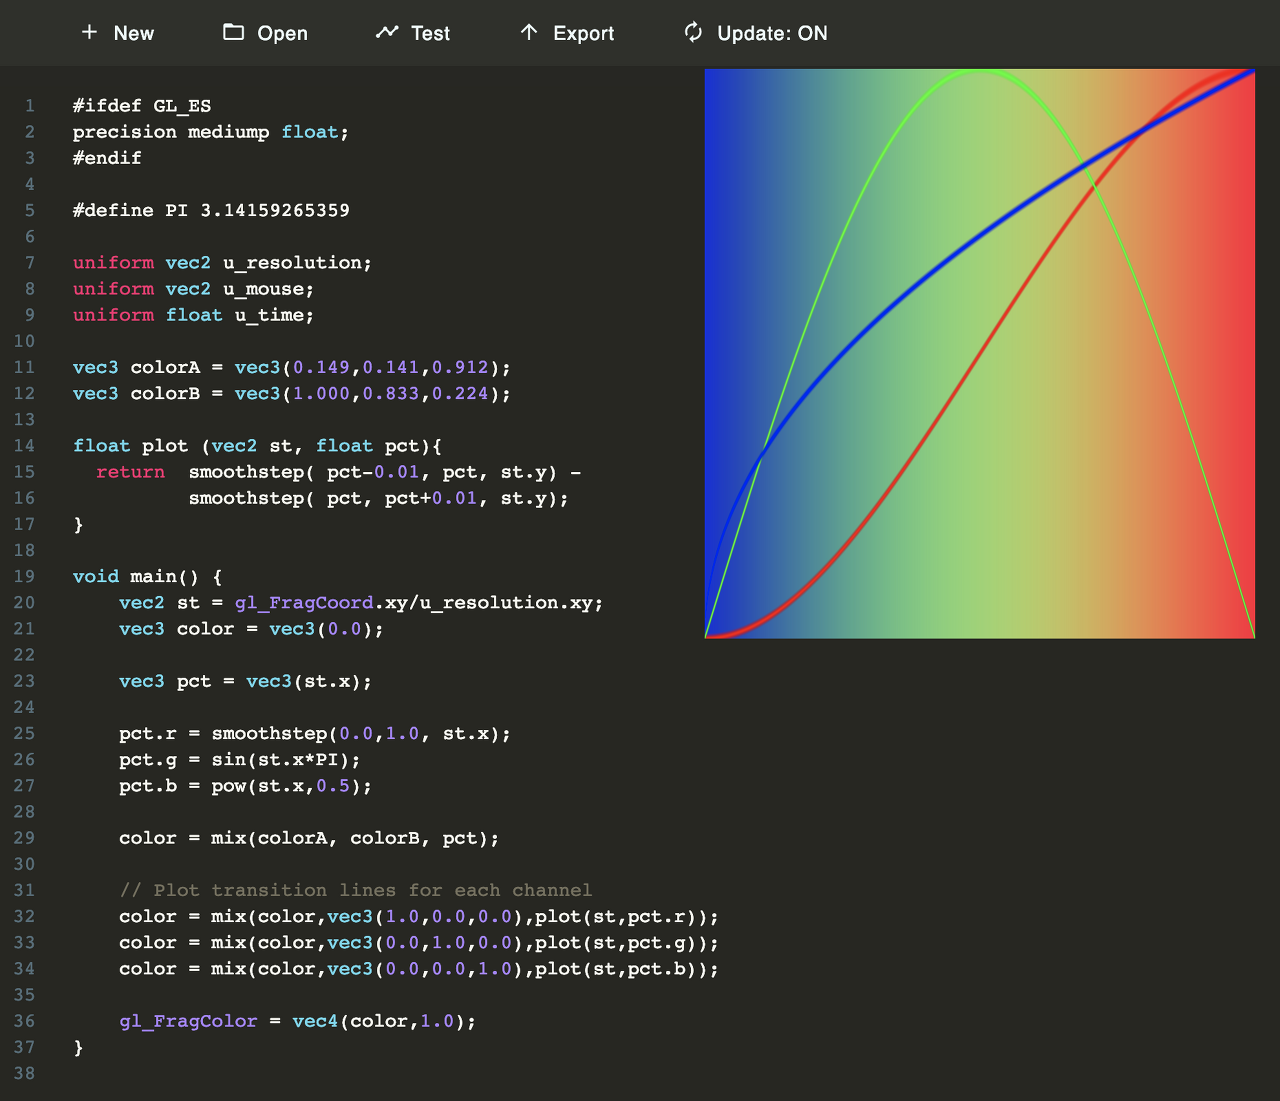Create a new shader with New
The image size is (1280, 1101).
tap(134, 33)
